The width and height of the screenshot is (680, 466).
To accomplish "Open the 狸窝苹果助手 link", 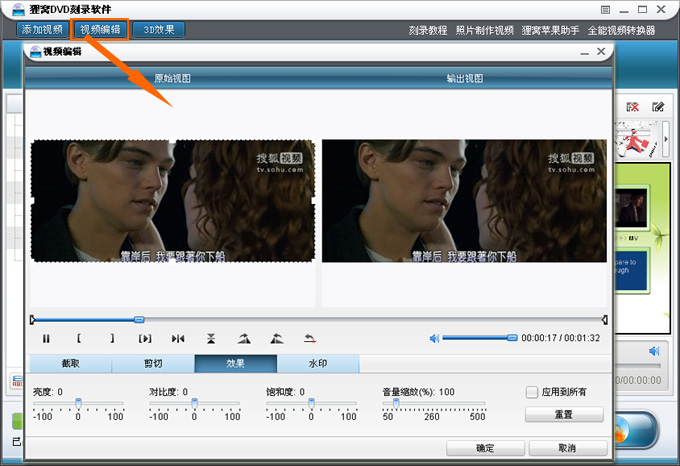I will pyautogui.click(x=550, y=30).
